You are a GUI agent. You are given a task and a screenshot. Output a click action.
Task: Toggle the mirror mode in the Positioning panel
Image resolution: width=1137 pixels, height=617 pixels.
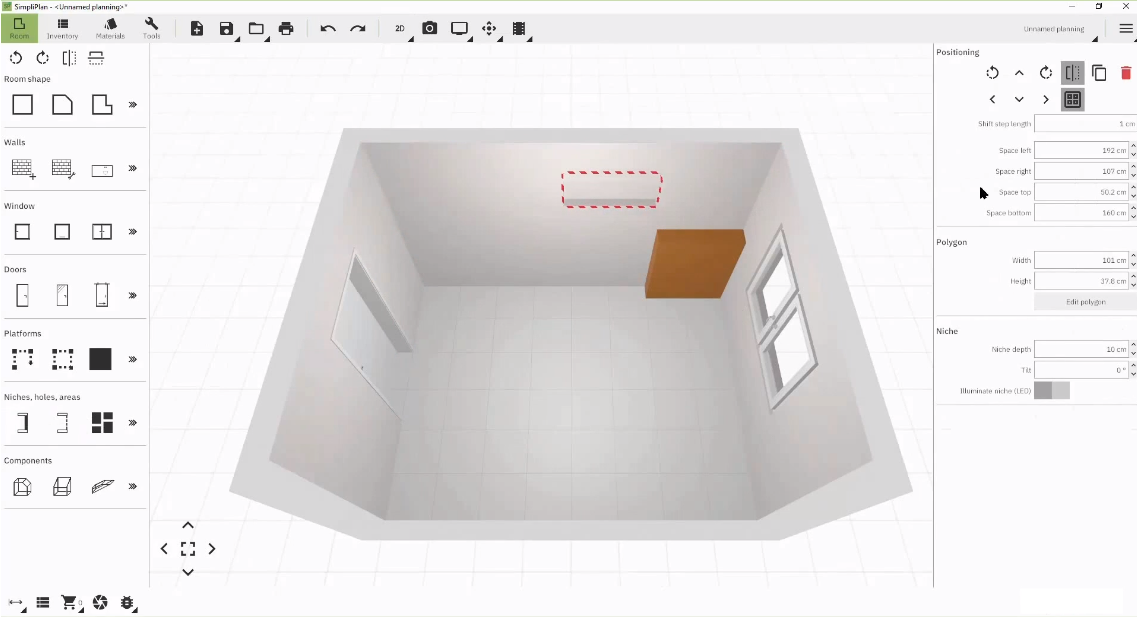[1072, 72]
